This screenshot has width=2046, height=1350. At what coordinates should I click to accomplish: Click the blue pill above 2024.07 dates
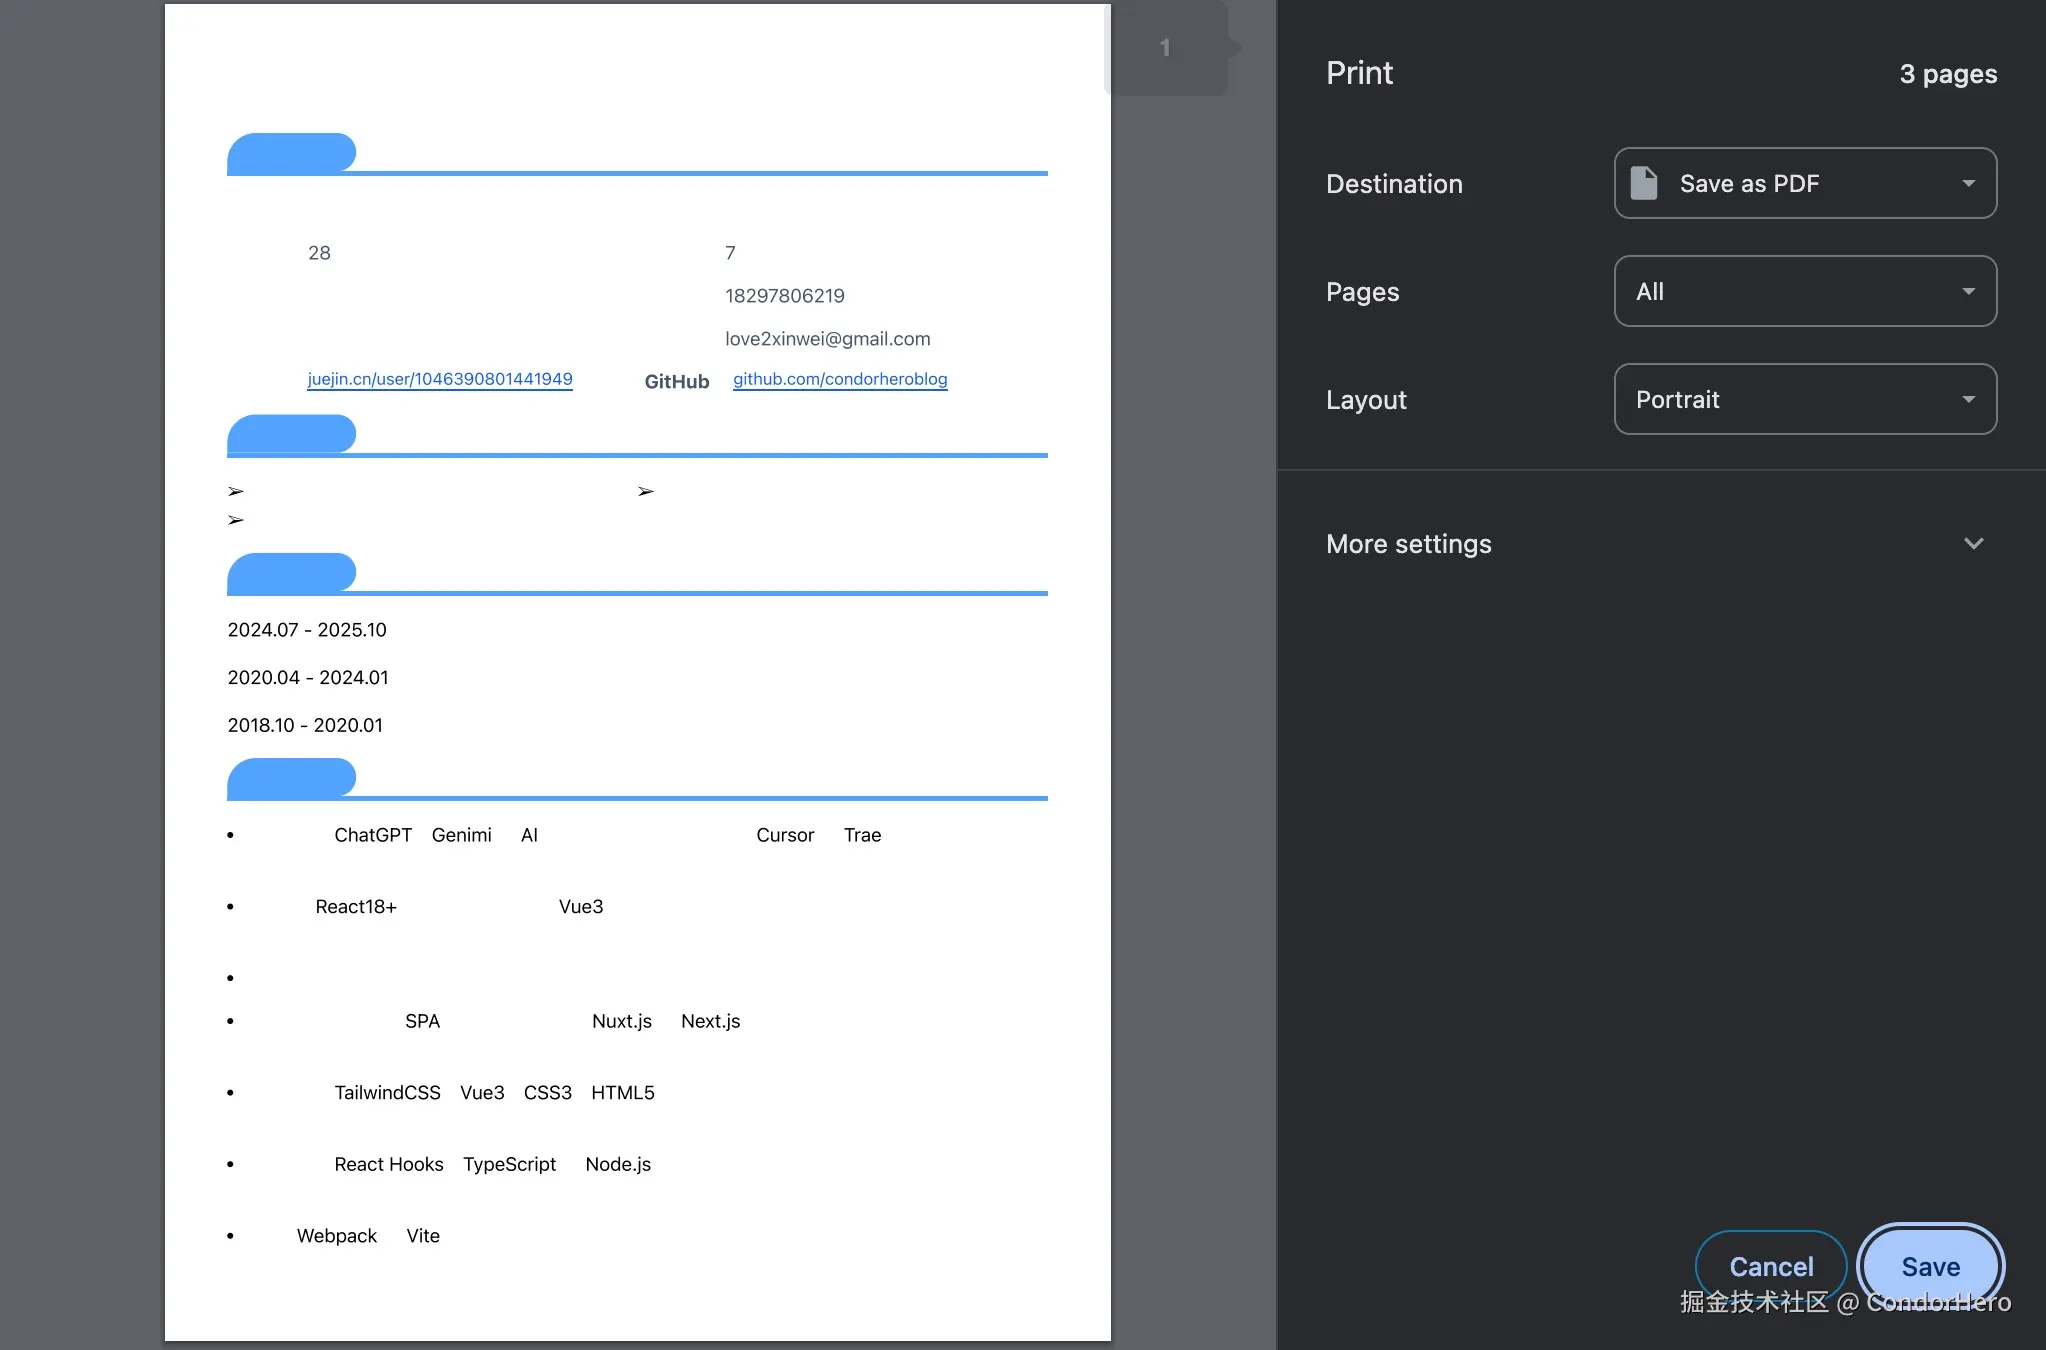(292, 573)
